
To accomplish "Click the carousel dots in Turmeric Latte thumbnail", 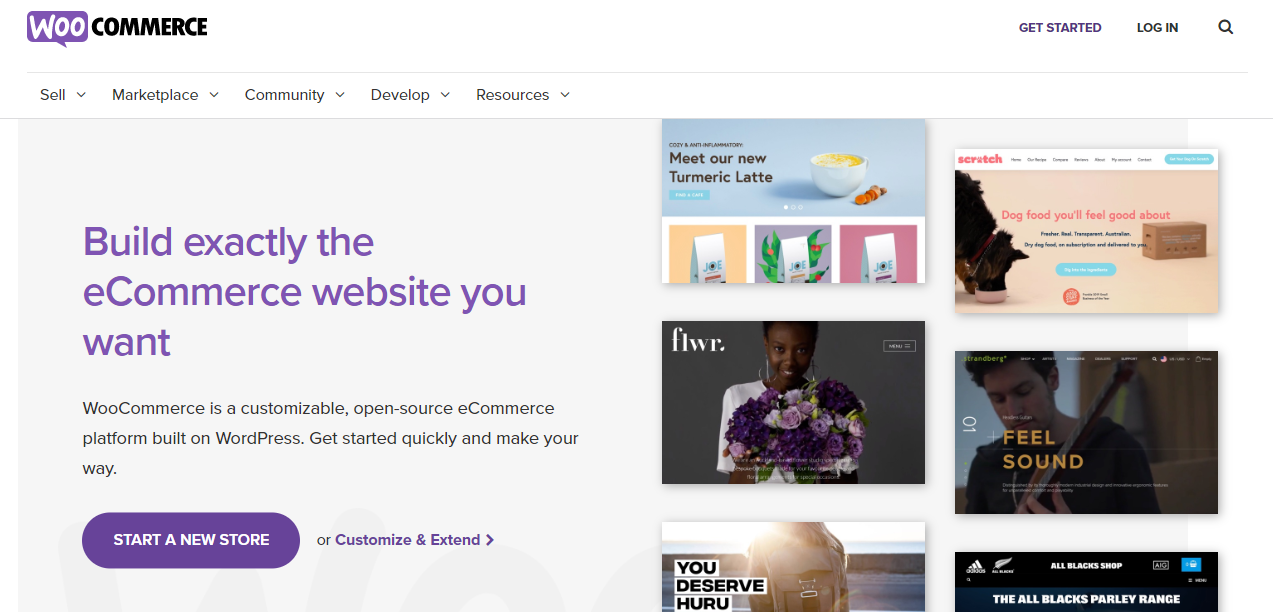I will coord(793,207).
